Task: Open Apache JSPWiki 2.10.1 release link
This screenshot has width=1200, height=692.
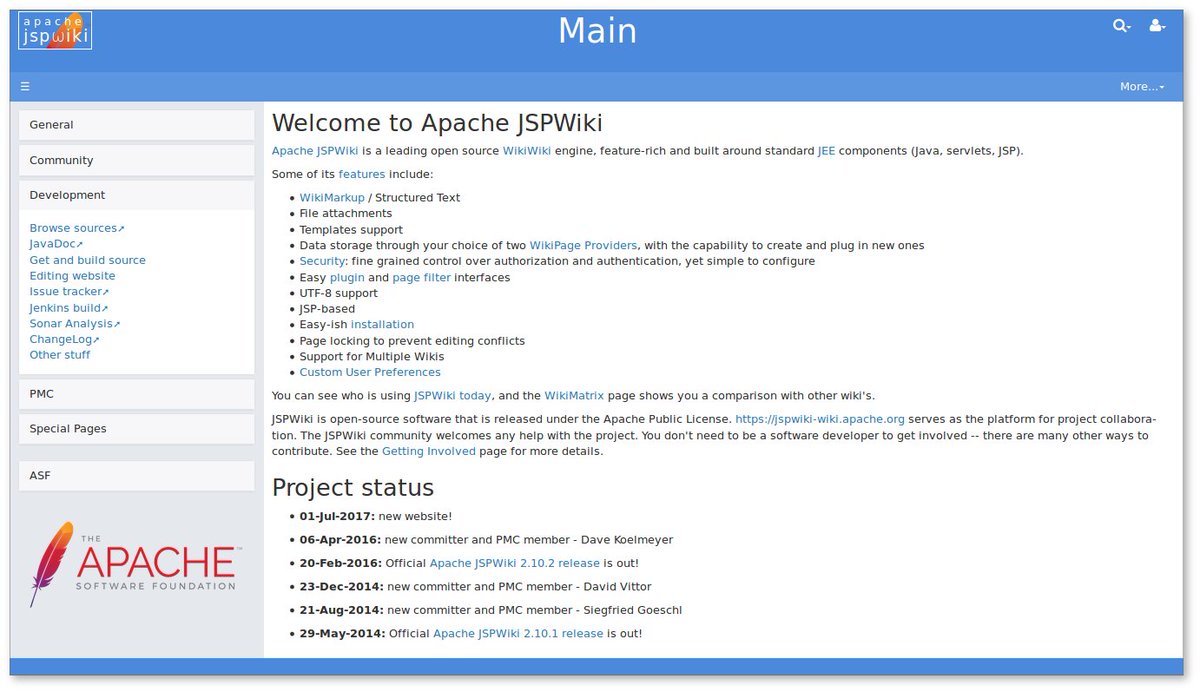Action: [518, 634]
